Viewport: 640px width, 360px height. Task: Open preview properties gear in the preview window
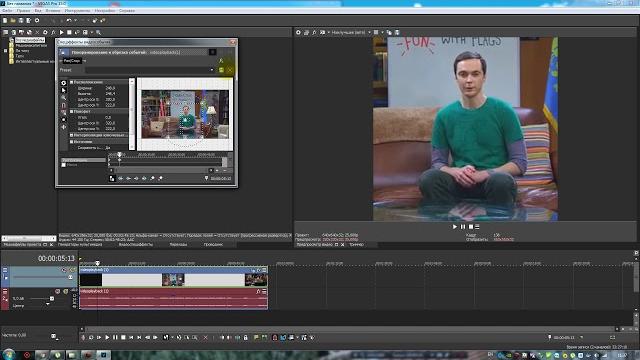click(x=298, y=32)
